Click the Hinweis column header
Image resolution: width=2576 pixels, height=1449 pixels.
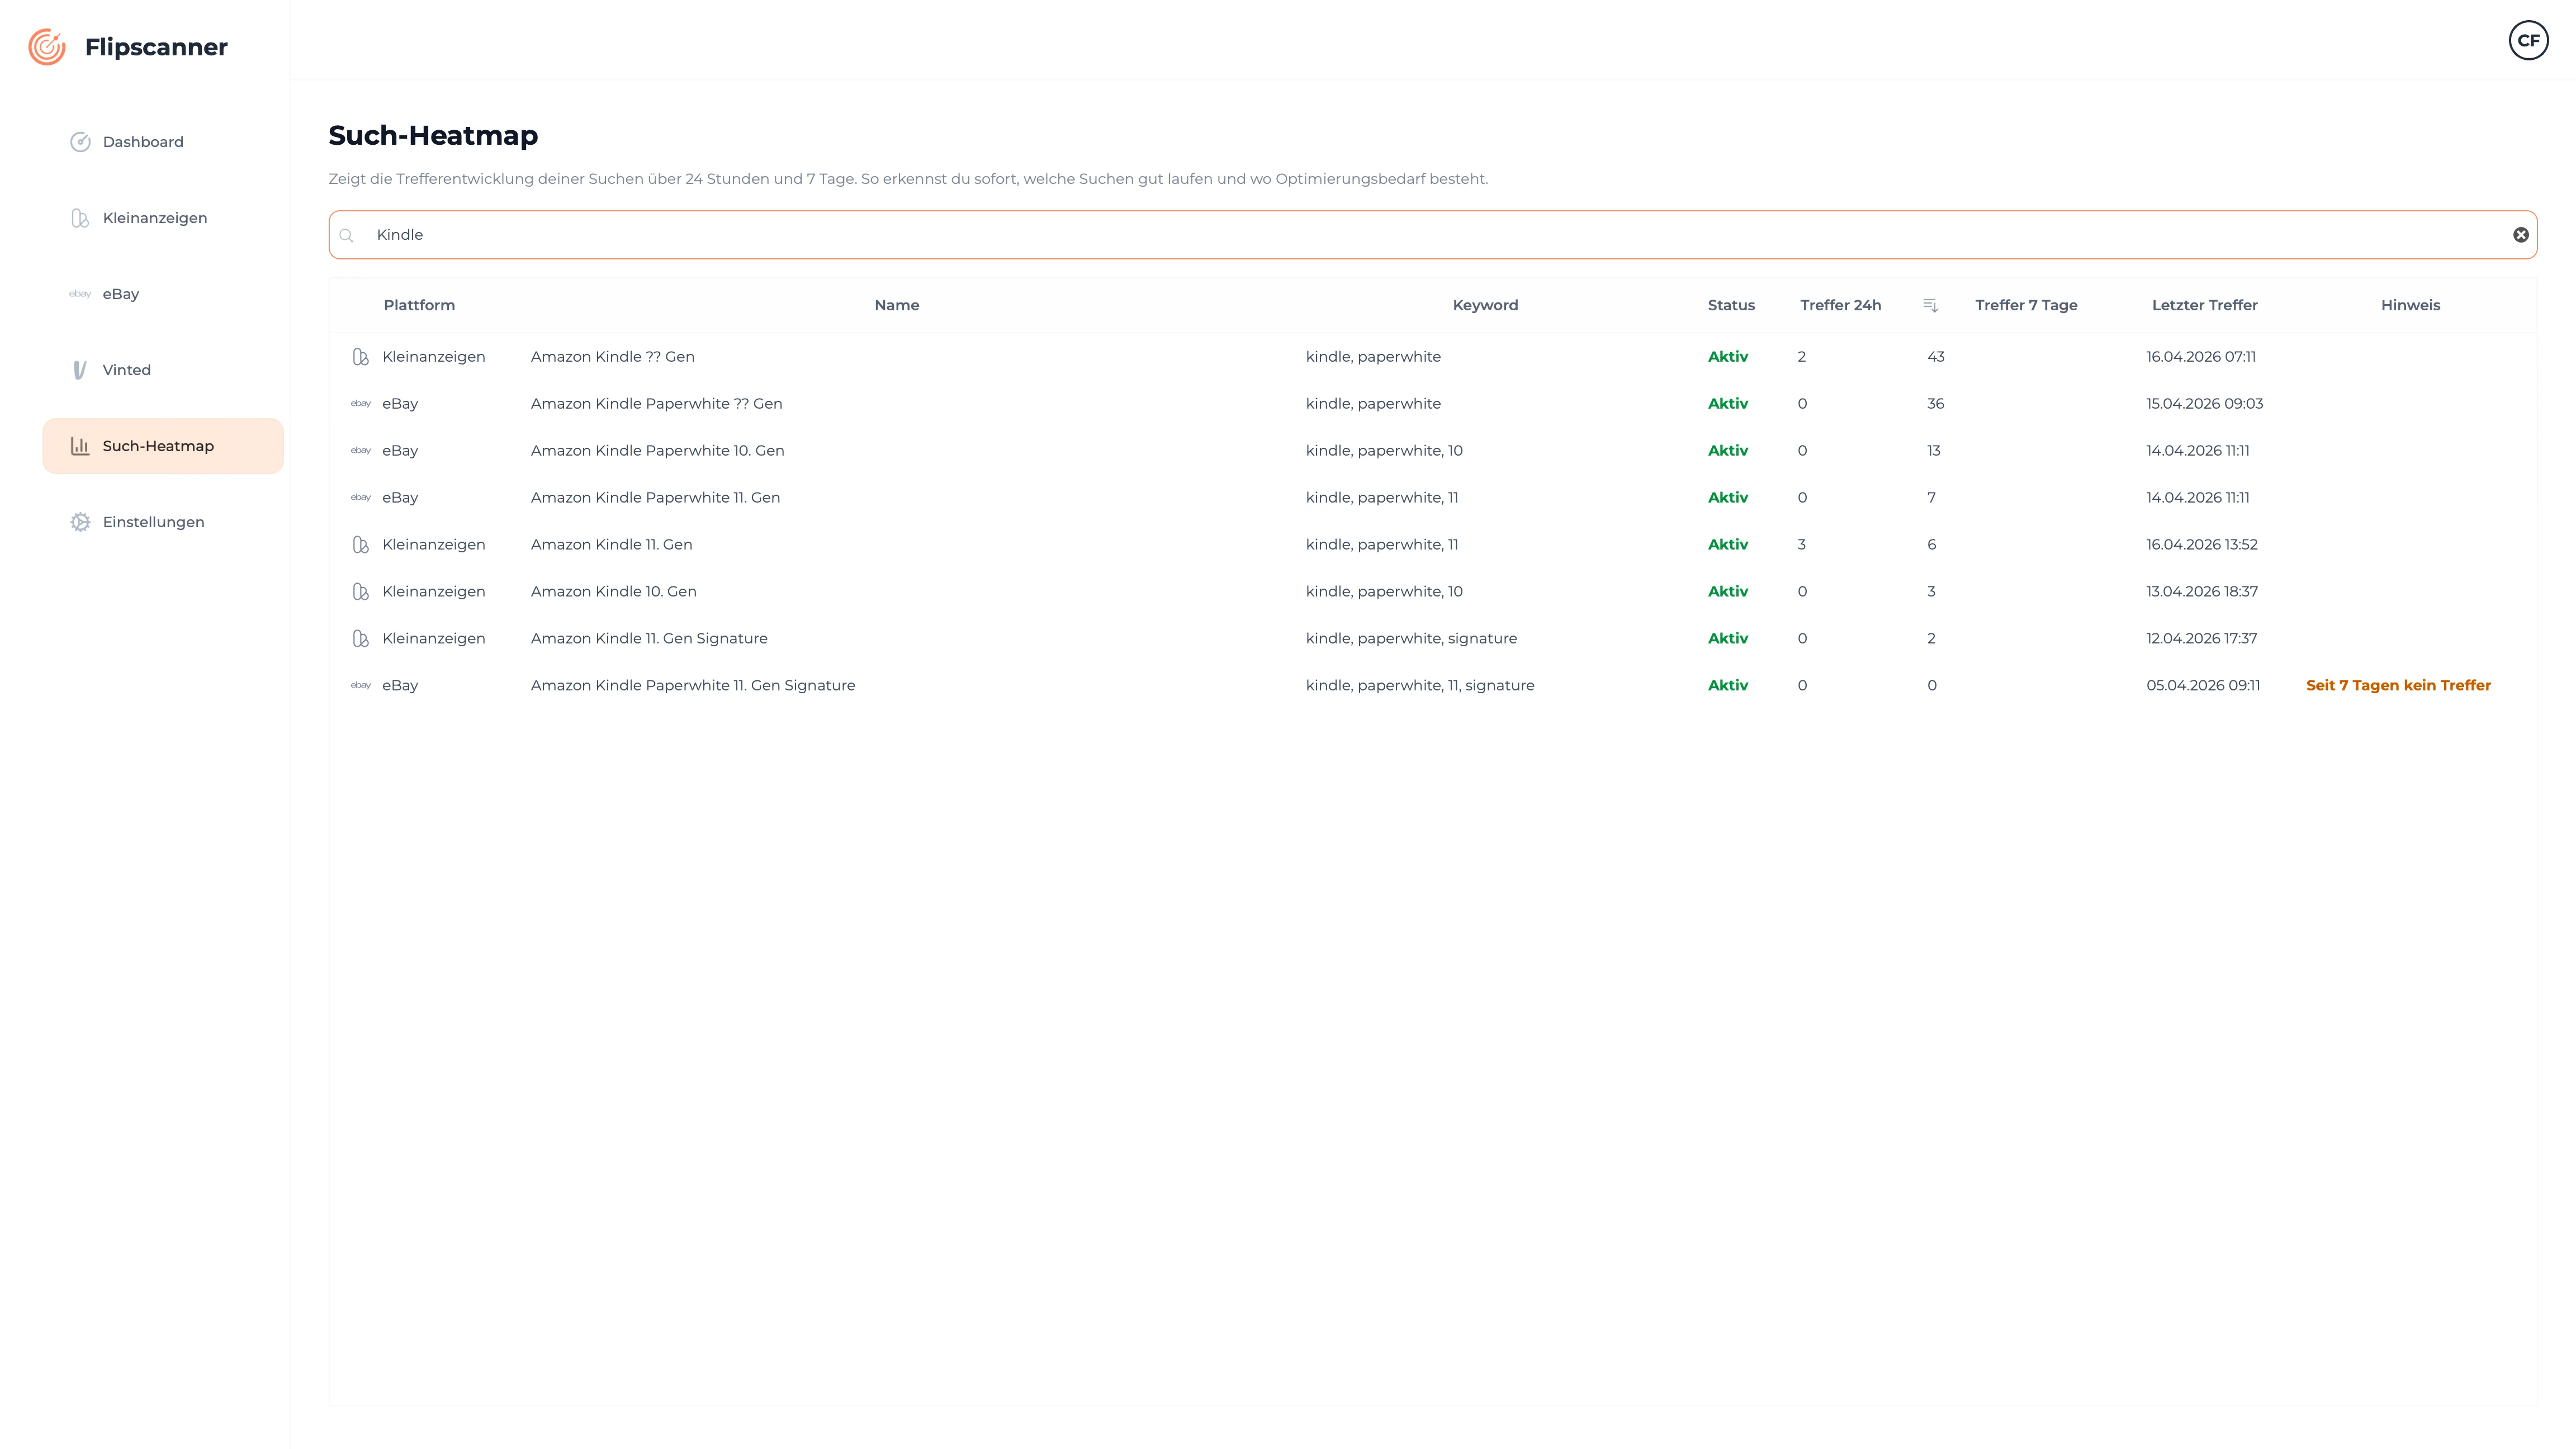pyautogui.click(x=2410, y=305)
